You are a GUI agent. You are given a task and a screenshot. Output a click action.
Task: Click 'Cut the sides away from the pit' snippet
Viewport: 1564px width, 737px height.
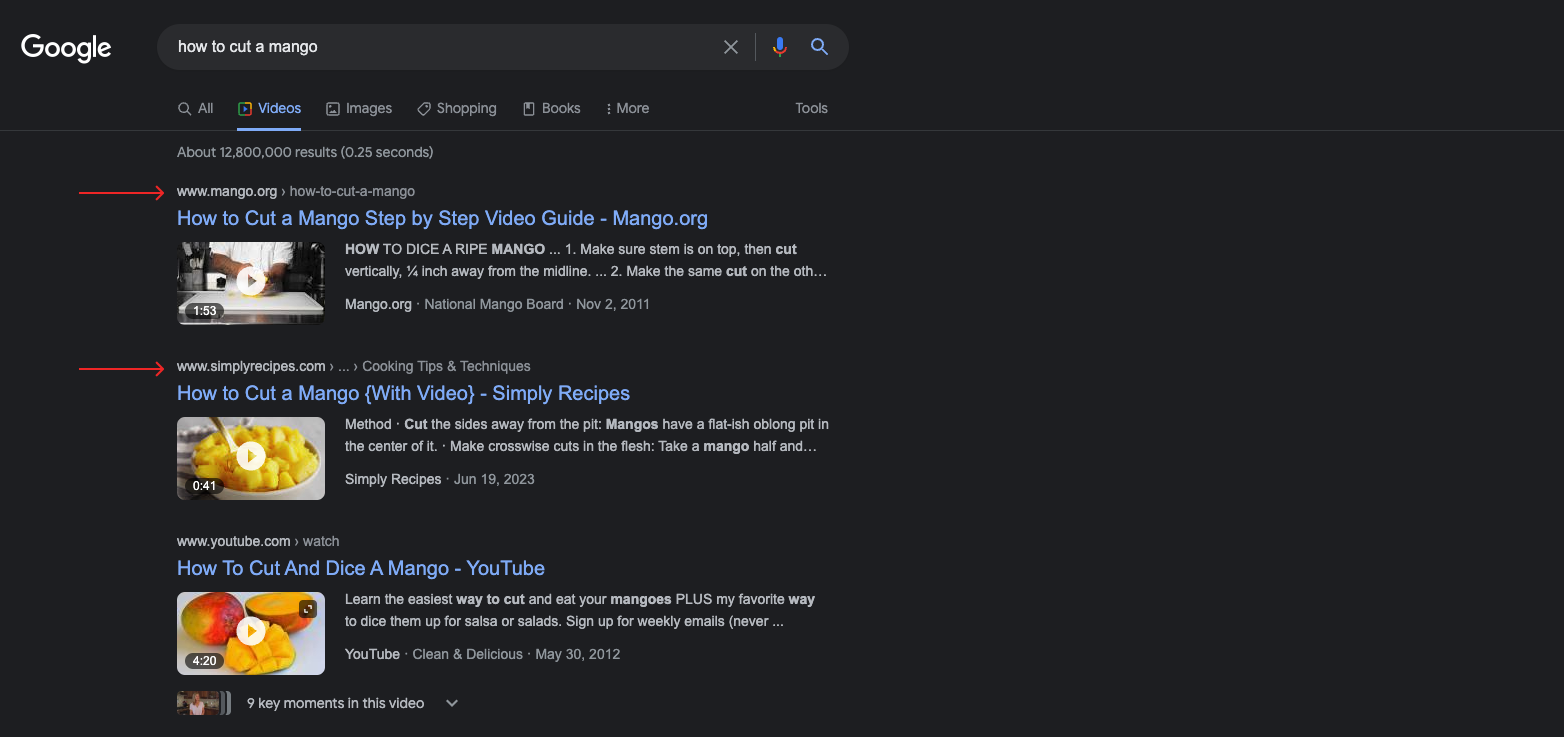[x=587, y=435]
